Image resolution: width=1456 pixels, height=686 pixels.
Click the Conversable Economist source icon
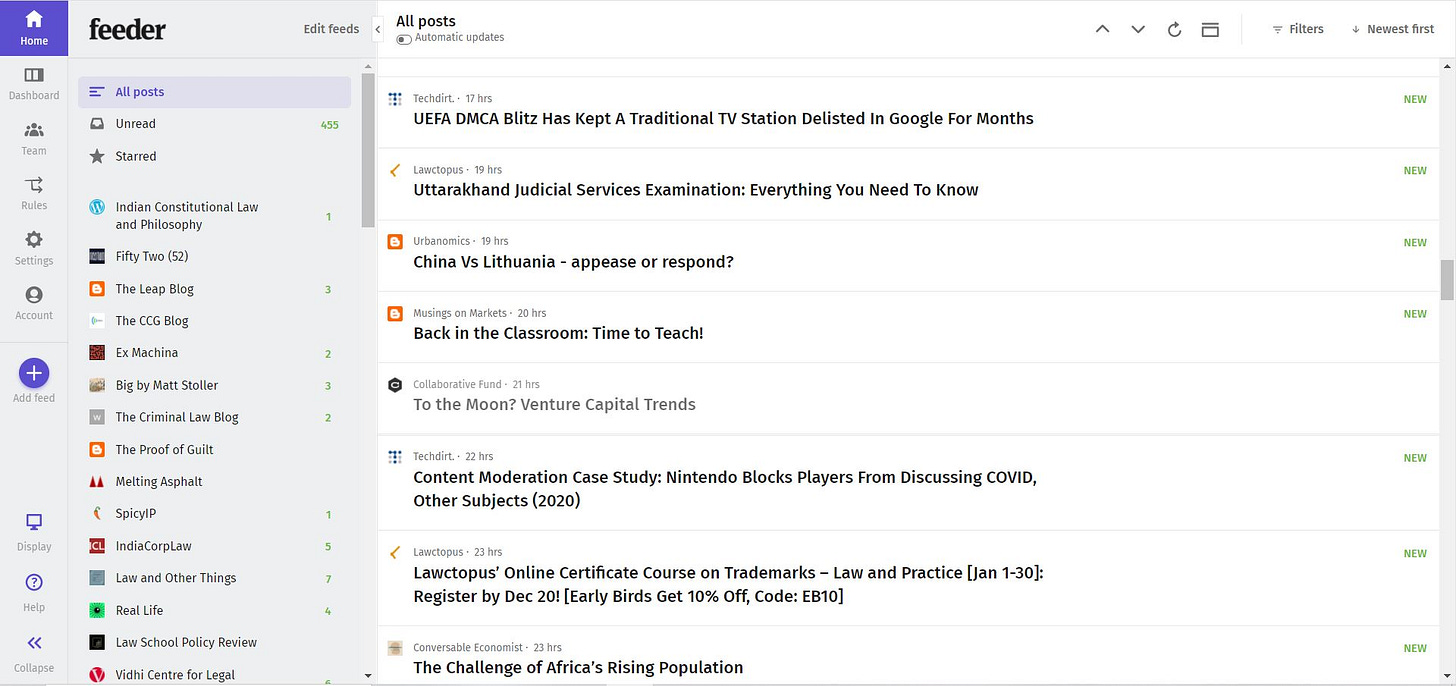click(395, 648)
